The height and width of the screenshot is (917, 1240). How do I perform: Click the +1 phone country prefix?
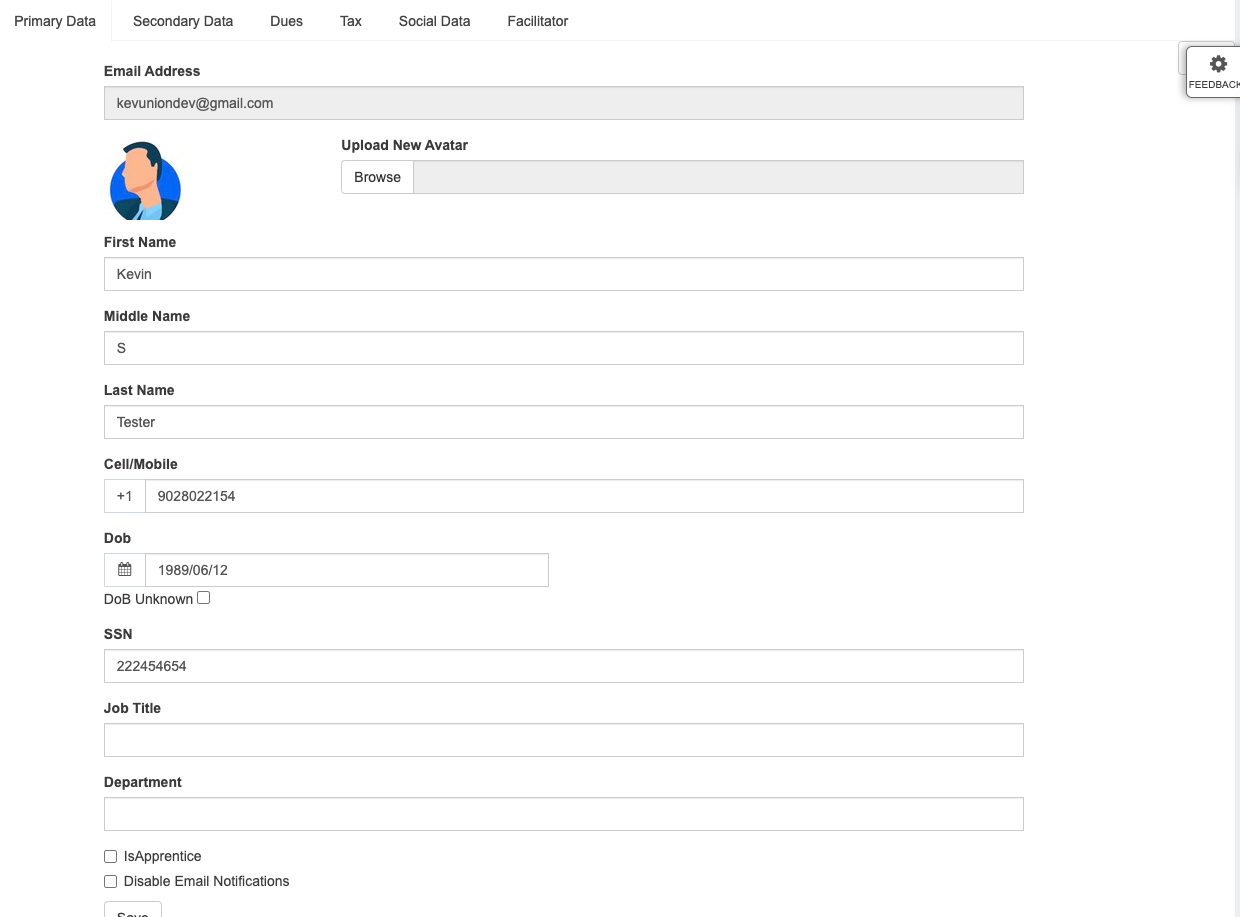pyautogui.click(x=124, y=495)
